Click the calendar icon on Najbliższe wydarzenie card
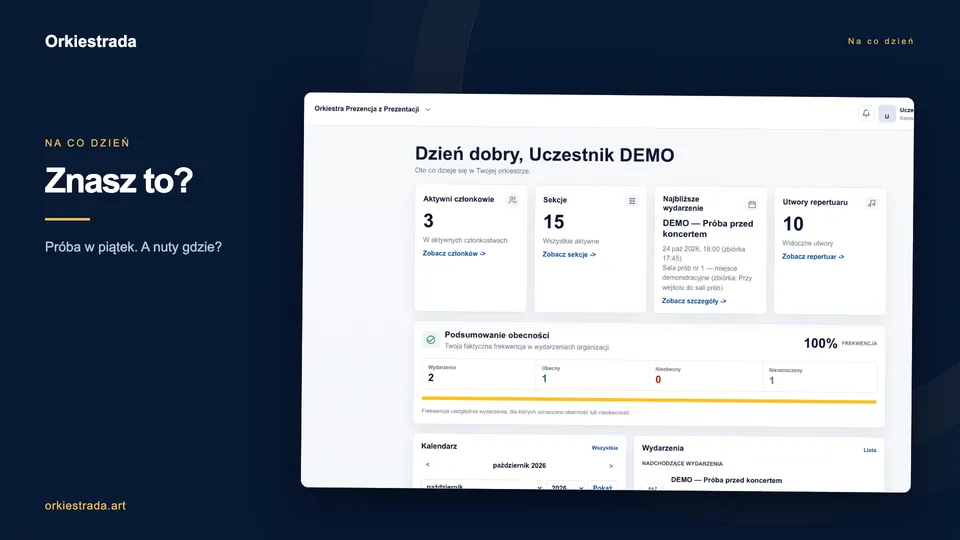The height and width of the screenshot is (540, 960). pos(752,204)
